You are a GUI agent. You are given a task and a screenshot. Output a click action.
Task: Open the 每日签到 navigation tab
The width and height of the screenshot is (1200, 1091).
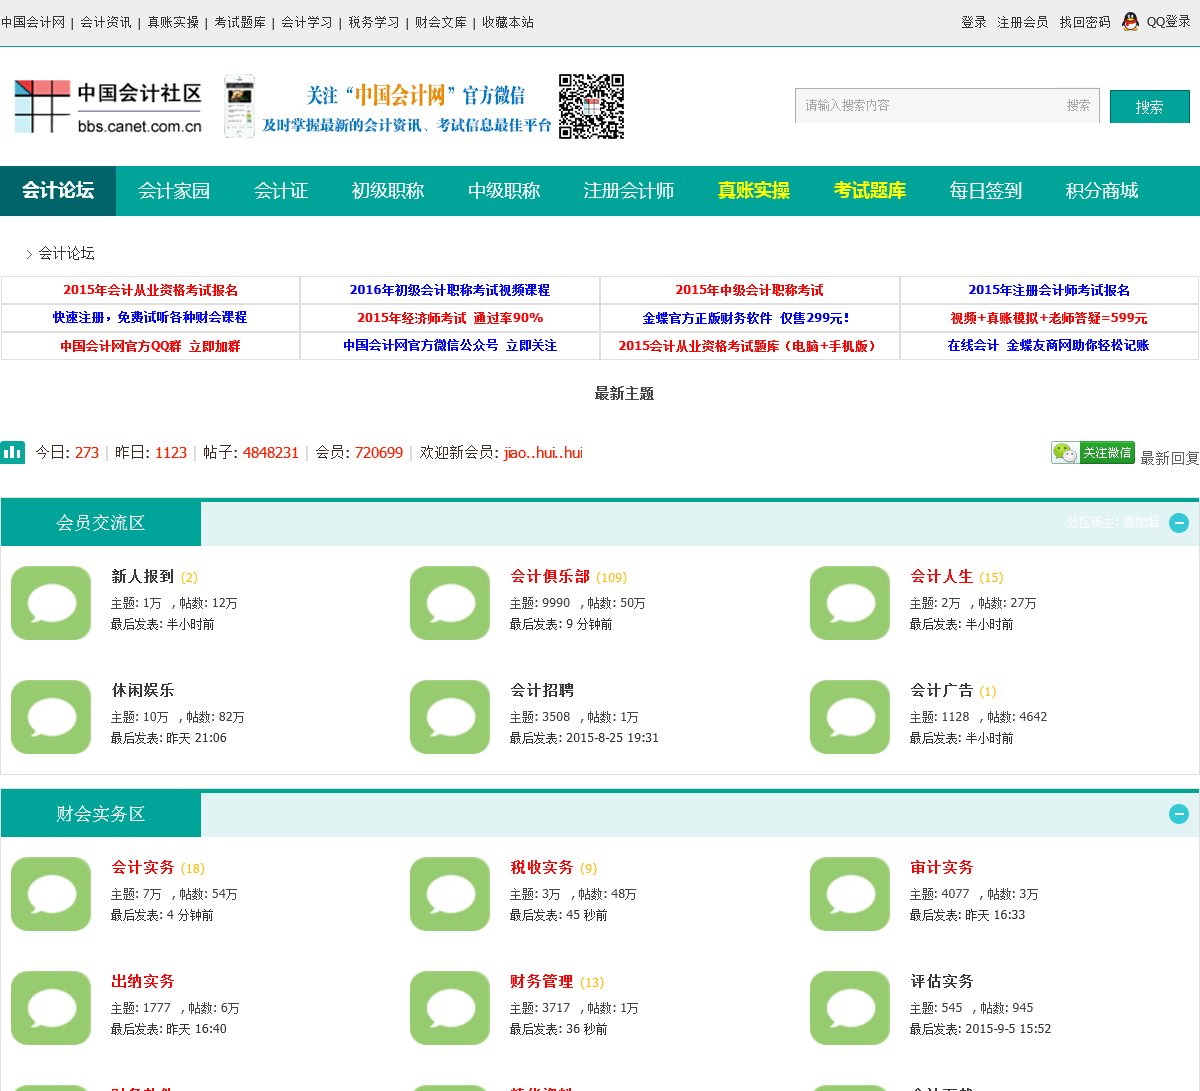pyautogui.click(x=986, y=191)
